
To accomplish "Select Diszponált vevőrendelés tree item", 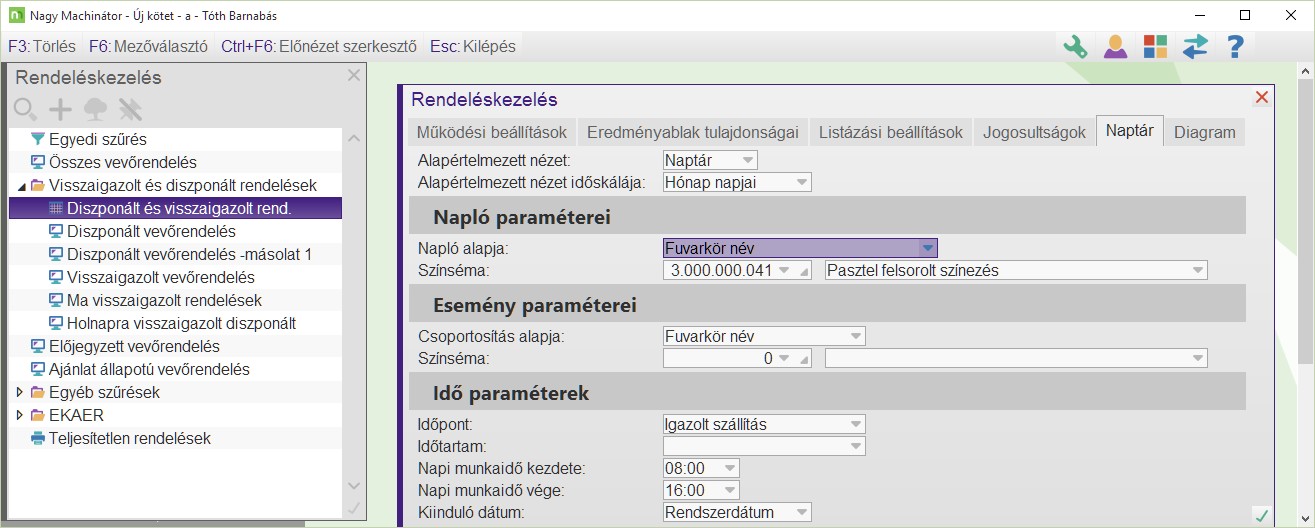I will [x=151, y=231].
